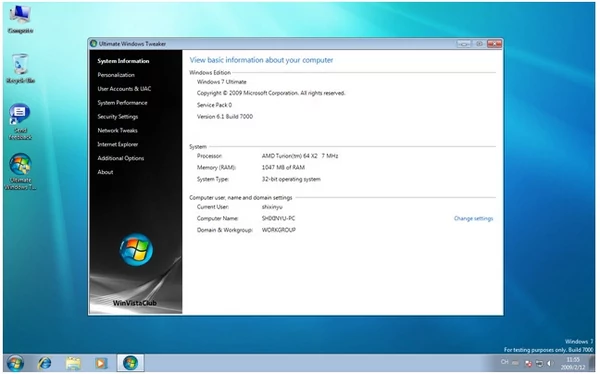The height and width of the screenshot is (374, 600).
Task: Click the current user name 'shixinyu'
Action: pyautogui.click(x=272, y=207)
